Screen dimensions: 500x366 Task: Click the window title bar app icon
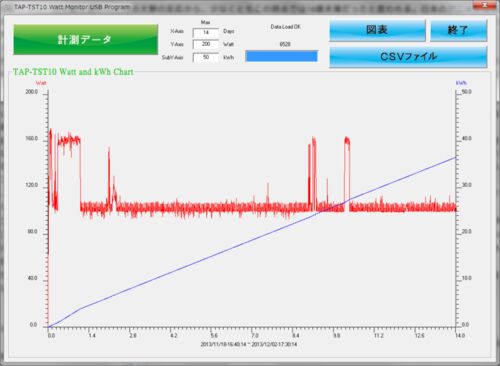pyautogui.click(x=8, y=7)
